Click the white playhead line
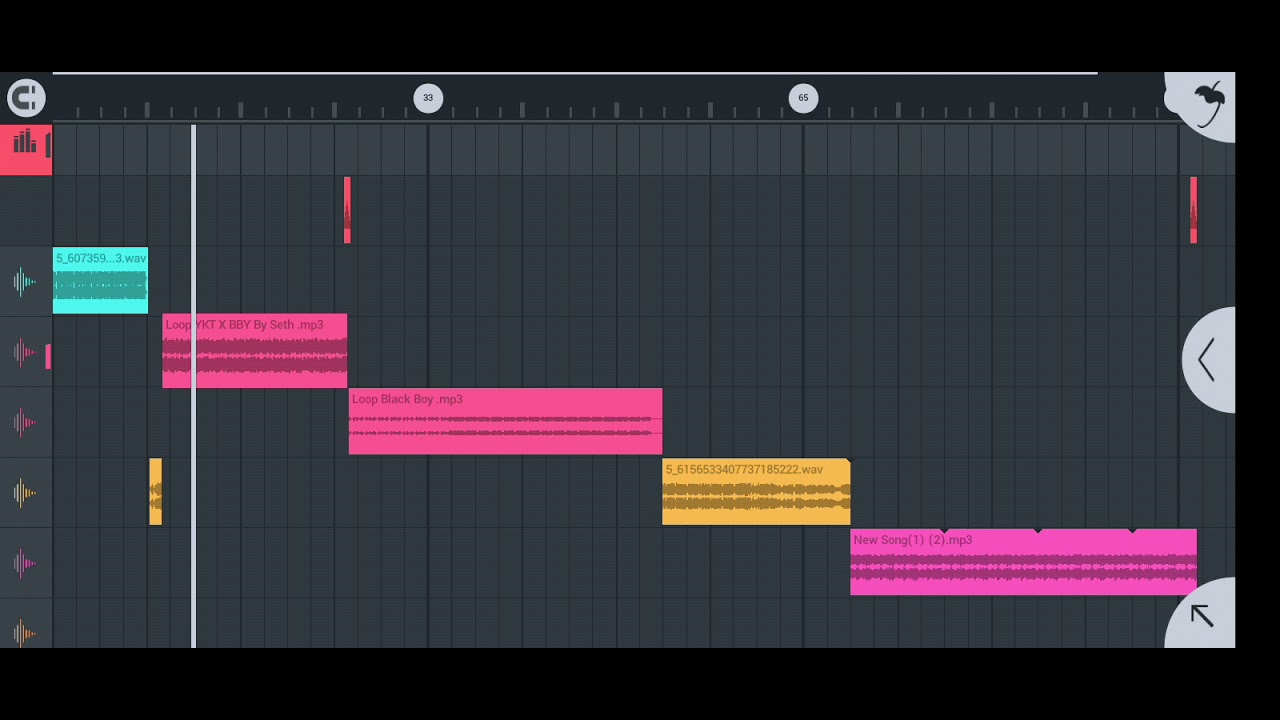 (x=193, y=386)
